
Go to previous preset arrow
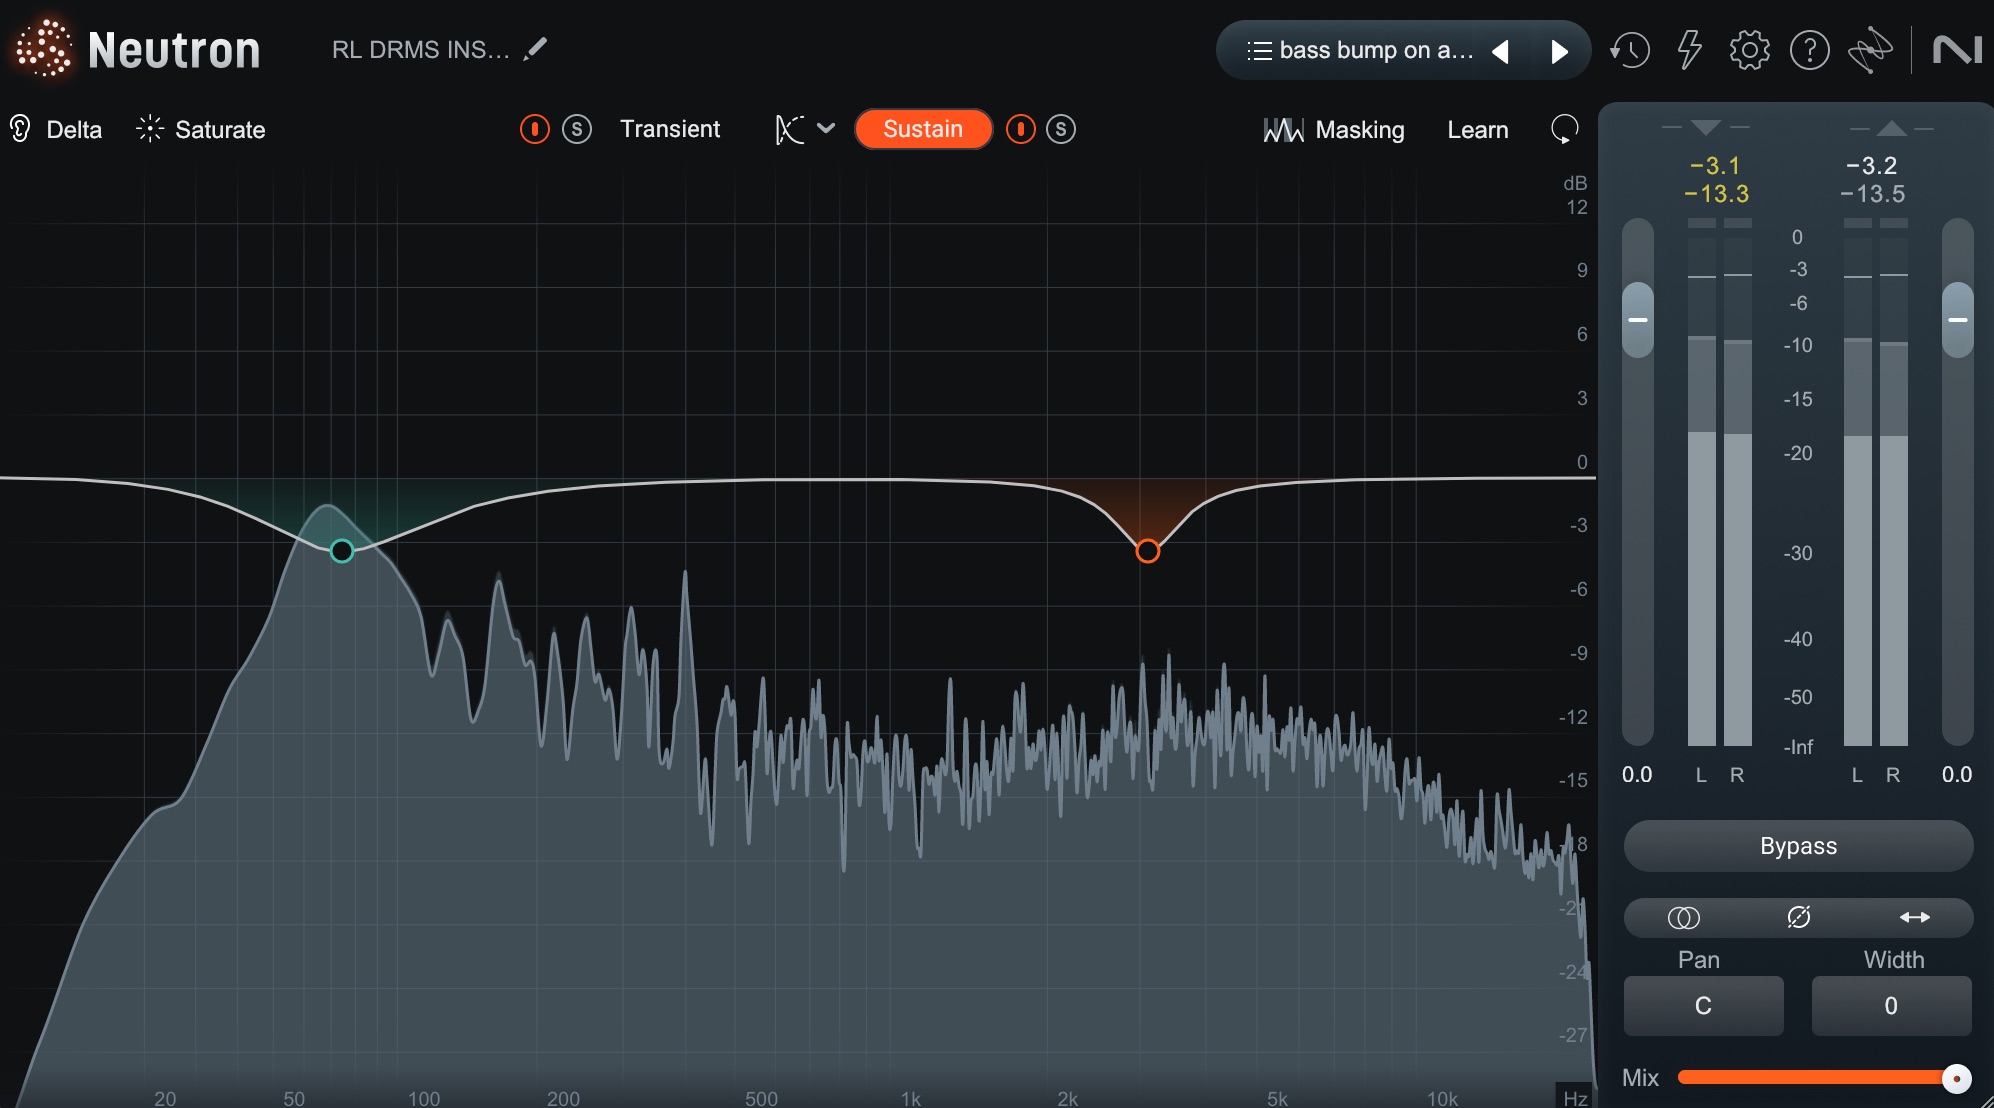click(x=1500, y=51)
